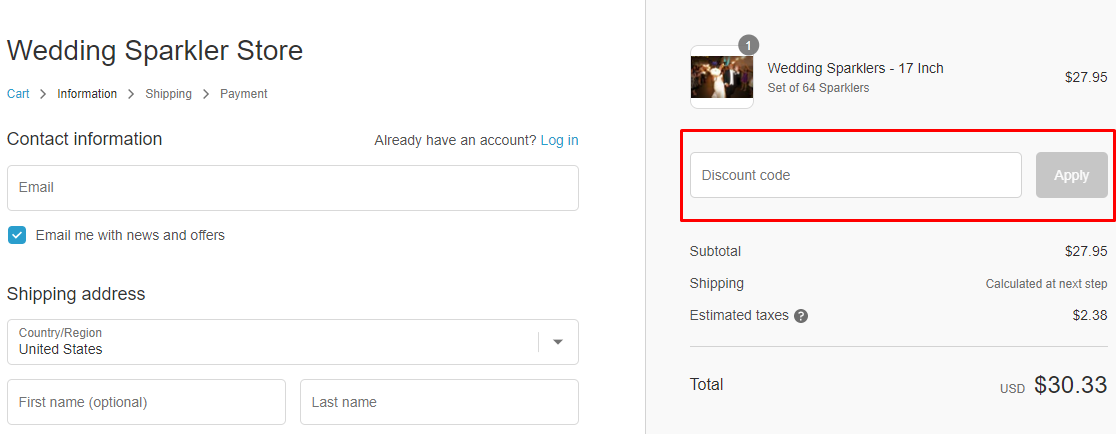Screen dimensions: 1116x434
Task: Click the quantity badge on product thumbnail
Action: click(749, 46)
